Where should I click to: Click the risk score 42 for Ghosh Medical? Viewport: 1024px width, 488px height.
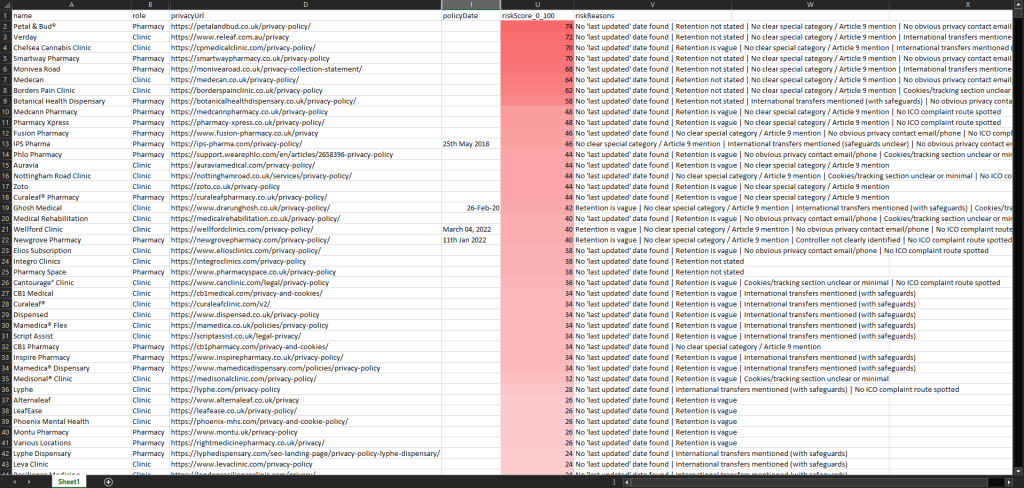(537, 208)
